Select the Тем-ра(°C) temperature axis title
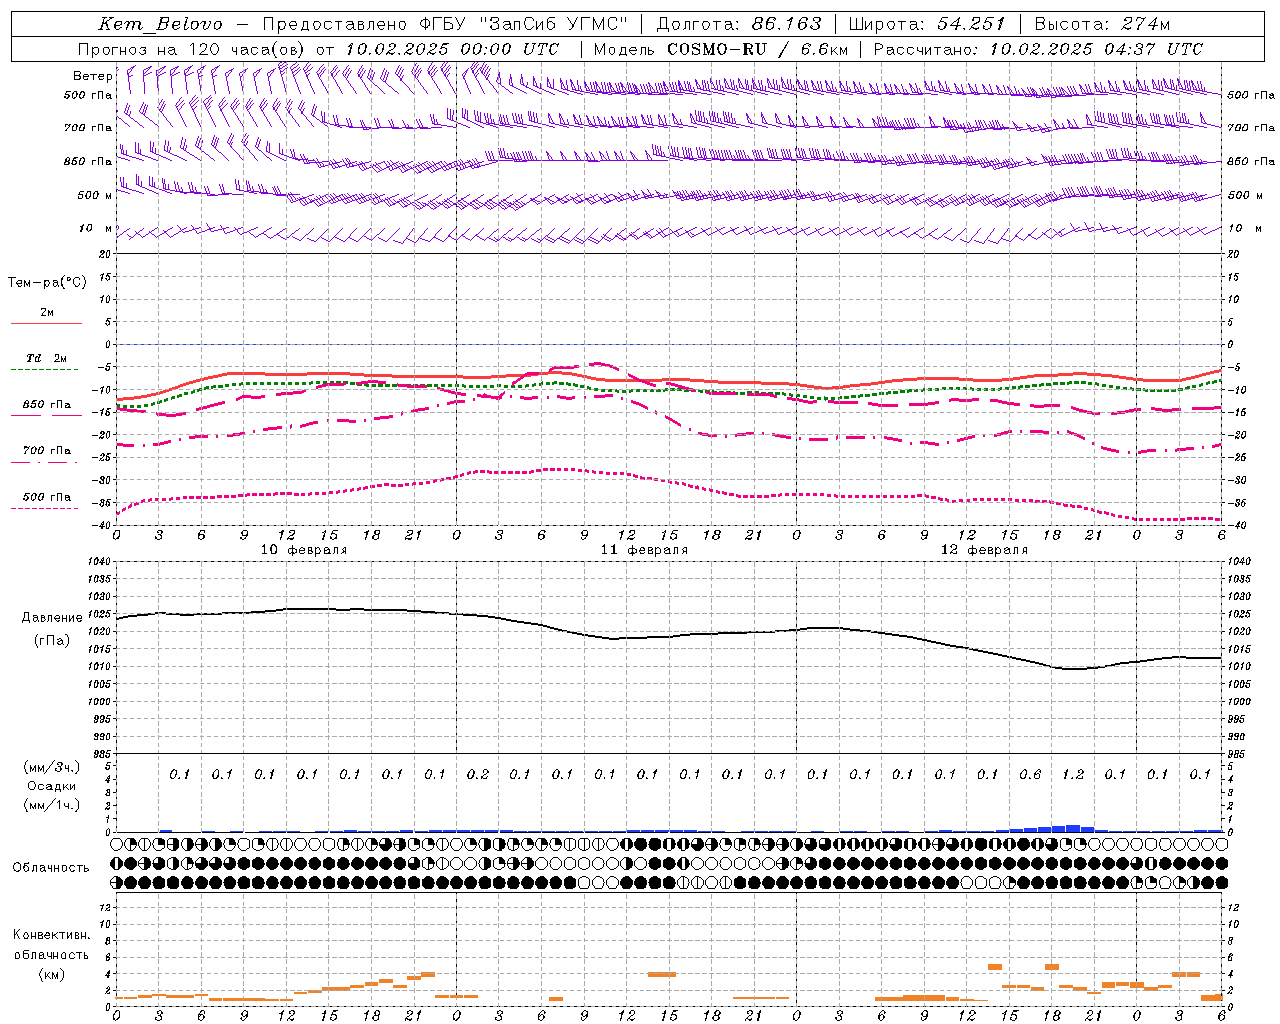The height and width of the screenshot is (1024, 1280). [47, 283]
